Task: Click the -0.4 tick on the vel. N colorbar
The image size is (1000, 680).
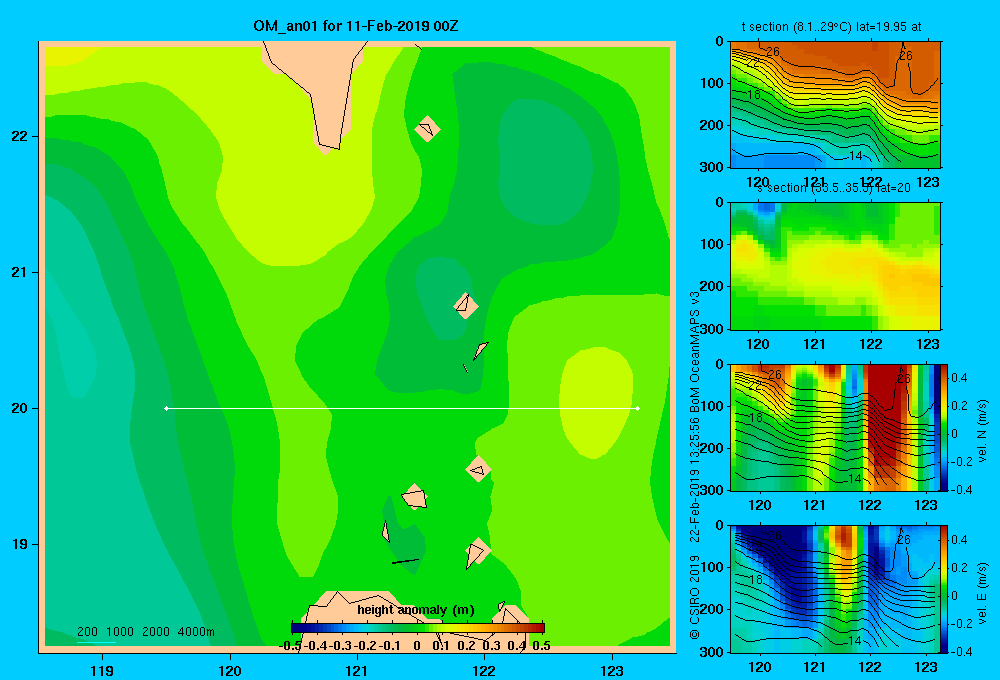Action: [960, 490]
